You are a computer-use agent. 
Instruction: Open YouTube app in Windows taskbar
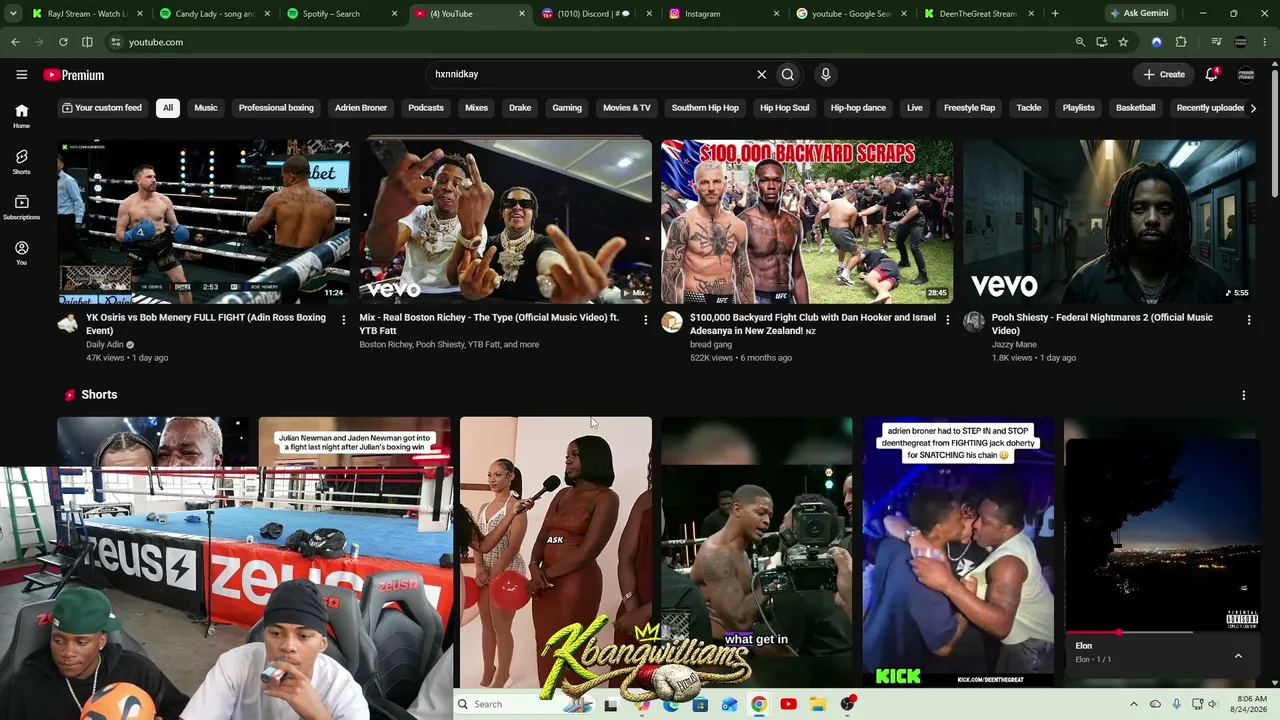pyautogui.click(x=788, y=704)
